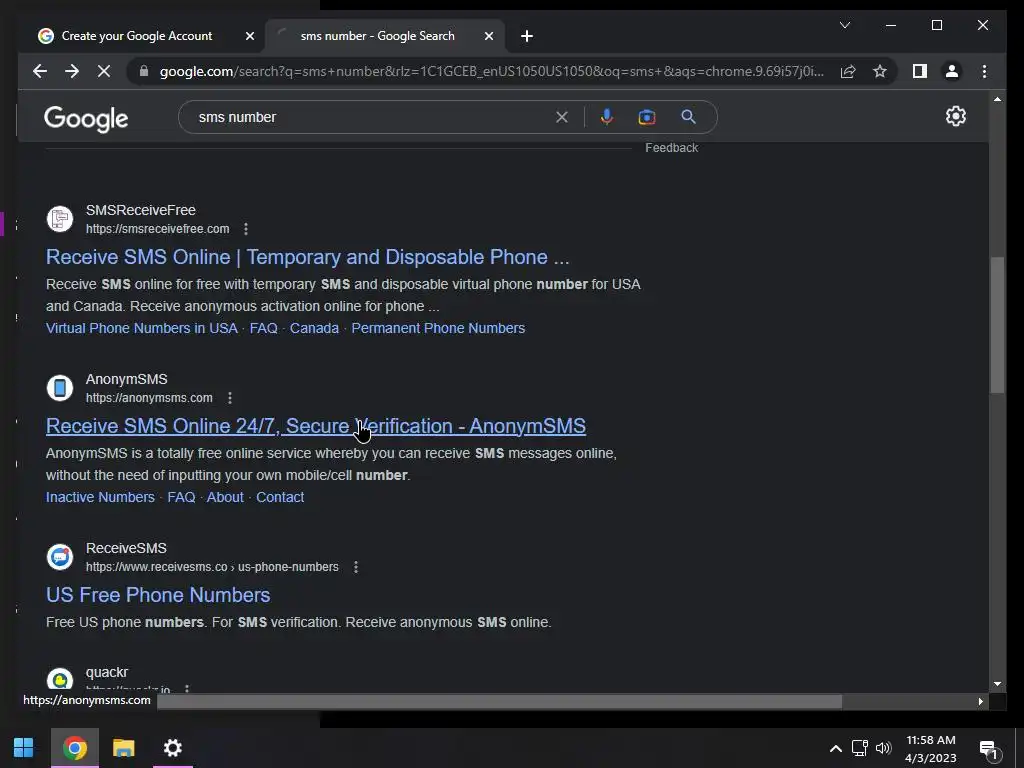Viewport: 1024px width, 768px height.
Task: Open File Explorer from the taskbar
Action: [x=123, y=748]
